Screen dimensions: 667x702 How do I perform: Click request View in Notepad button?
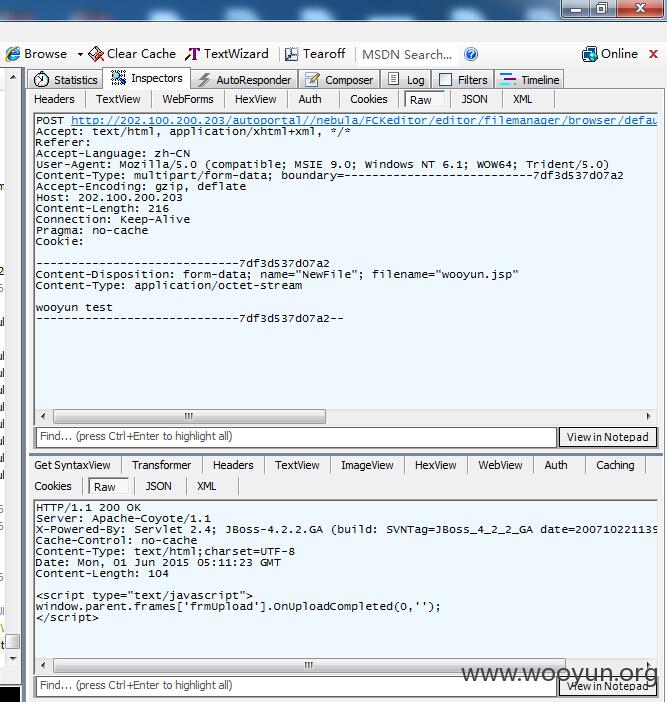click(x=607, y=437)
